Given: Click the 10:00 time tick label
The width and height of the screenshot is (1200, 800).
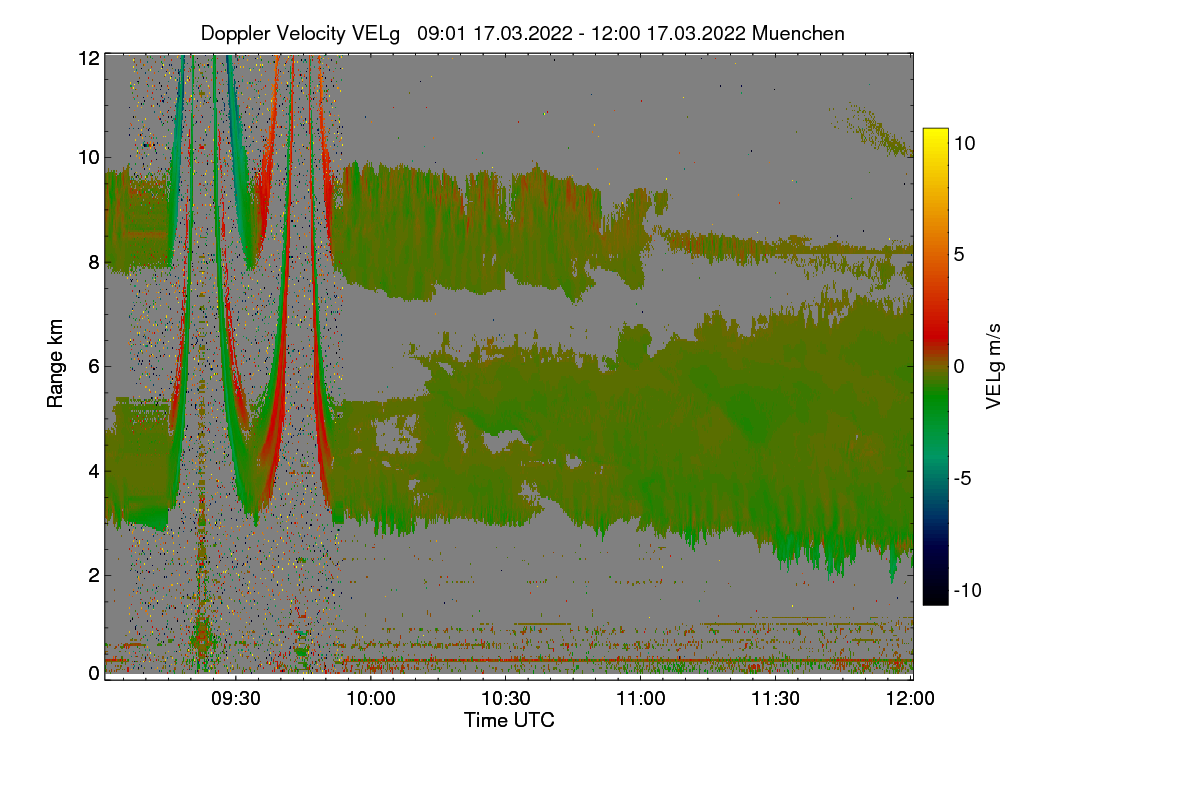Looking at the screenshot, I should [372, 699].
